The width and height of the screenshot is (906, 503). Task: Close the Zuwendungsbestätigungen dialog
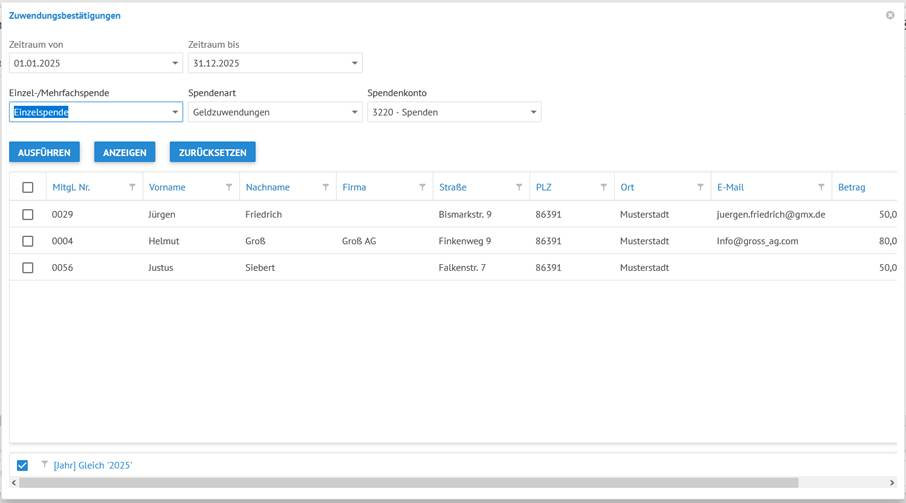[890, 15]
